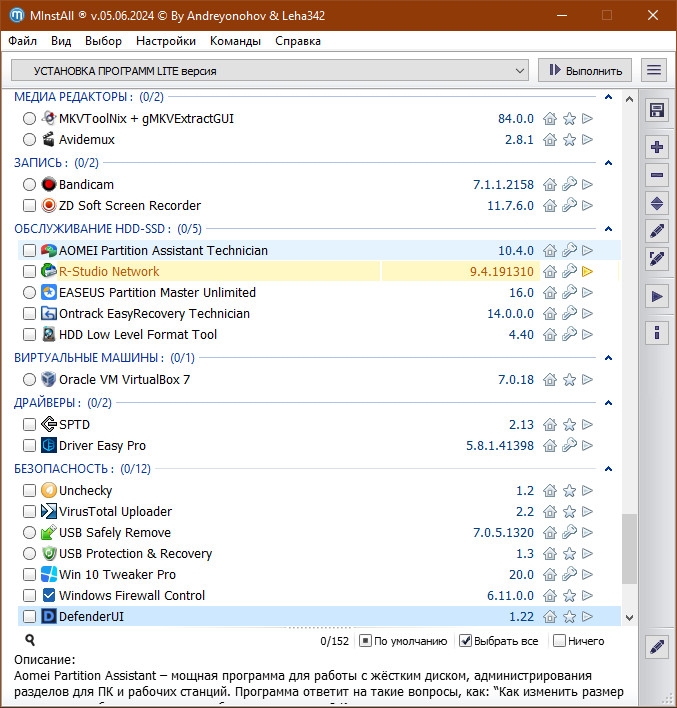
Task: Click the Выполнить button
Action: click(x=585, y=70)
